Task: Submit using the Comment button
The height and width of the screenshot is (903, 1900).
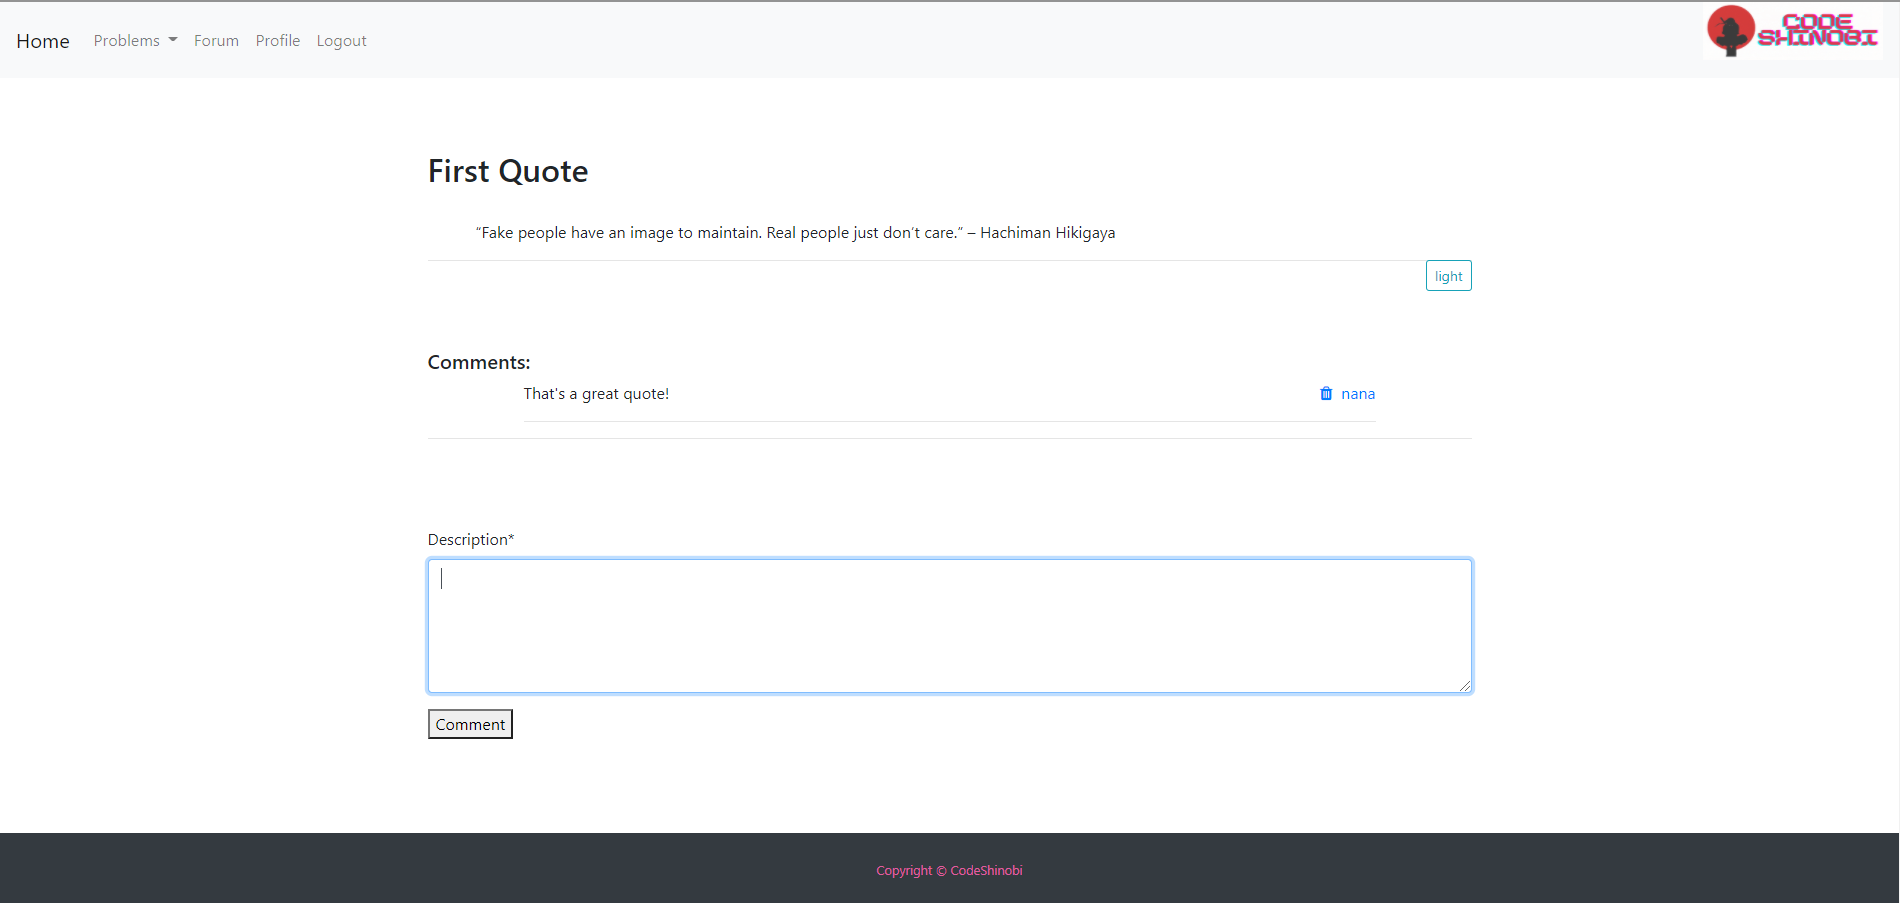Action: (469, 723)
